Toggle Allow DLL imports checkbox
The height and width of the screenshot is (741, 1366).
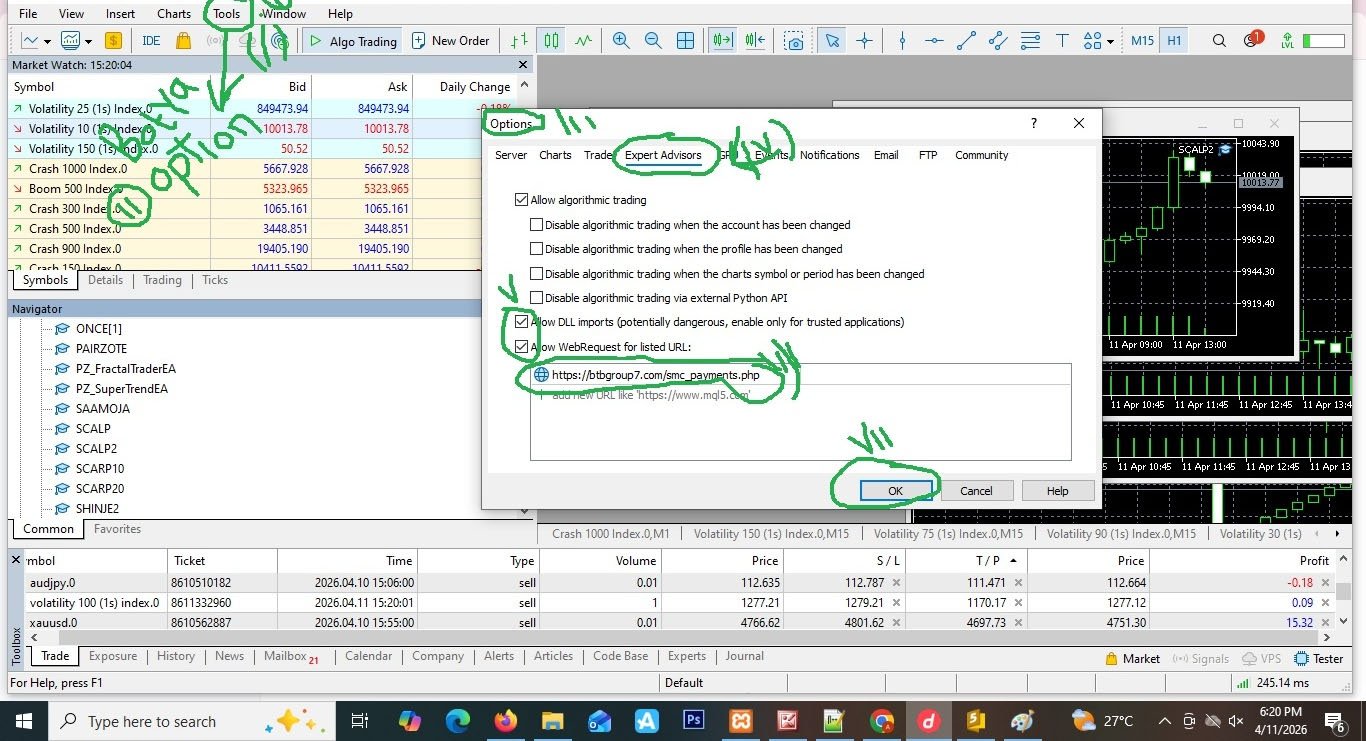coord(521,322)
